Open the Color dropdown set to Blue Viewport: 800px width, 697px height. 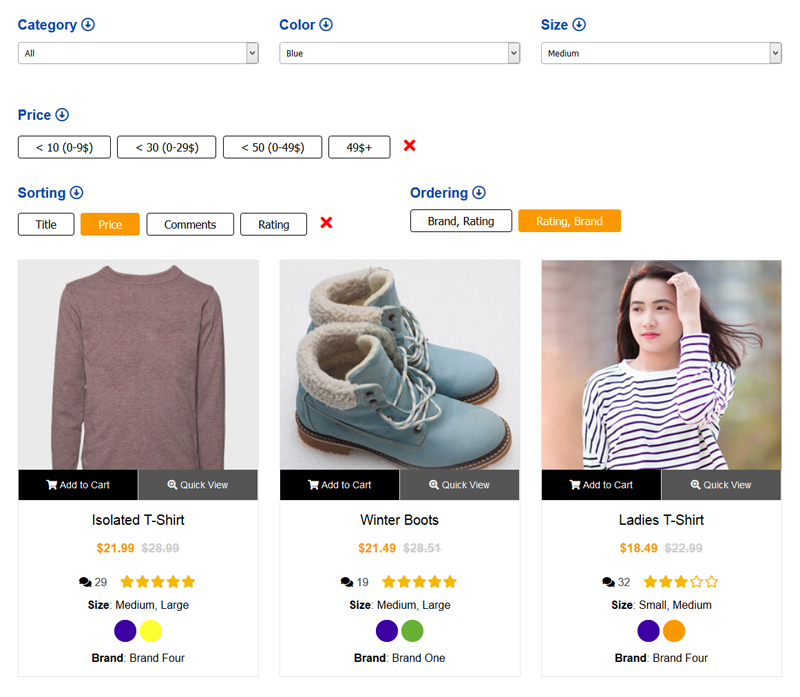[x=399, y=53]
